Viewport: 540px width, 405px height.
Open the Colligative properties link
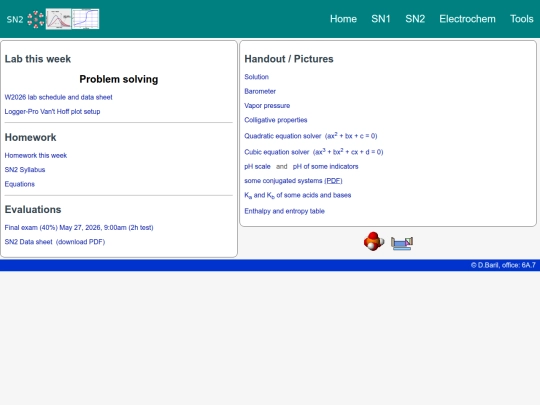tap(276, 120)
